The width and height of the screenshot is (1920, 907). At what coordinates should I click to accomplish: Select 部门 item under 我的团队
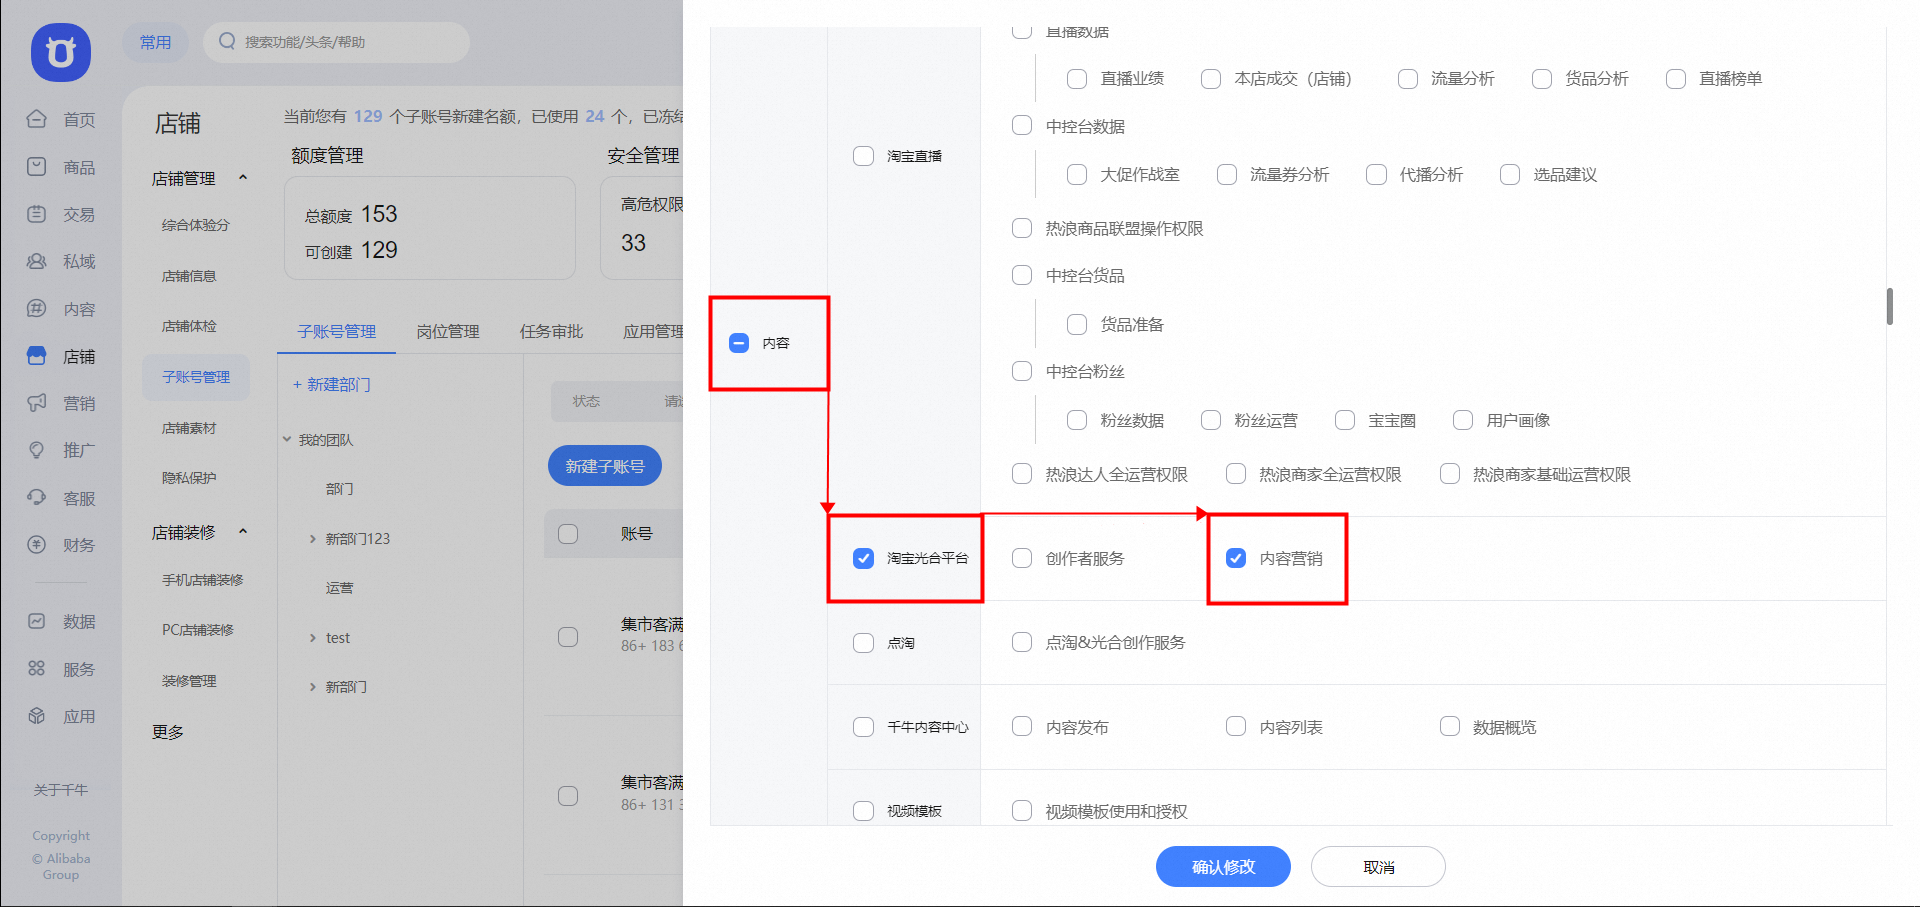coord(339,489)
